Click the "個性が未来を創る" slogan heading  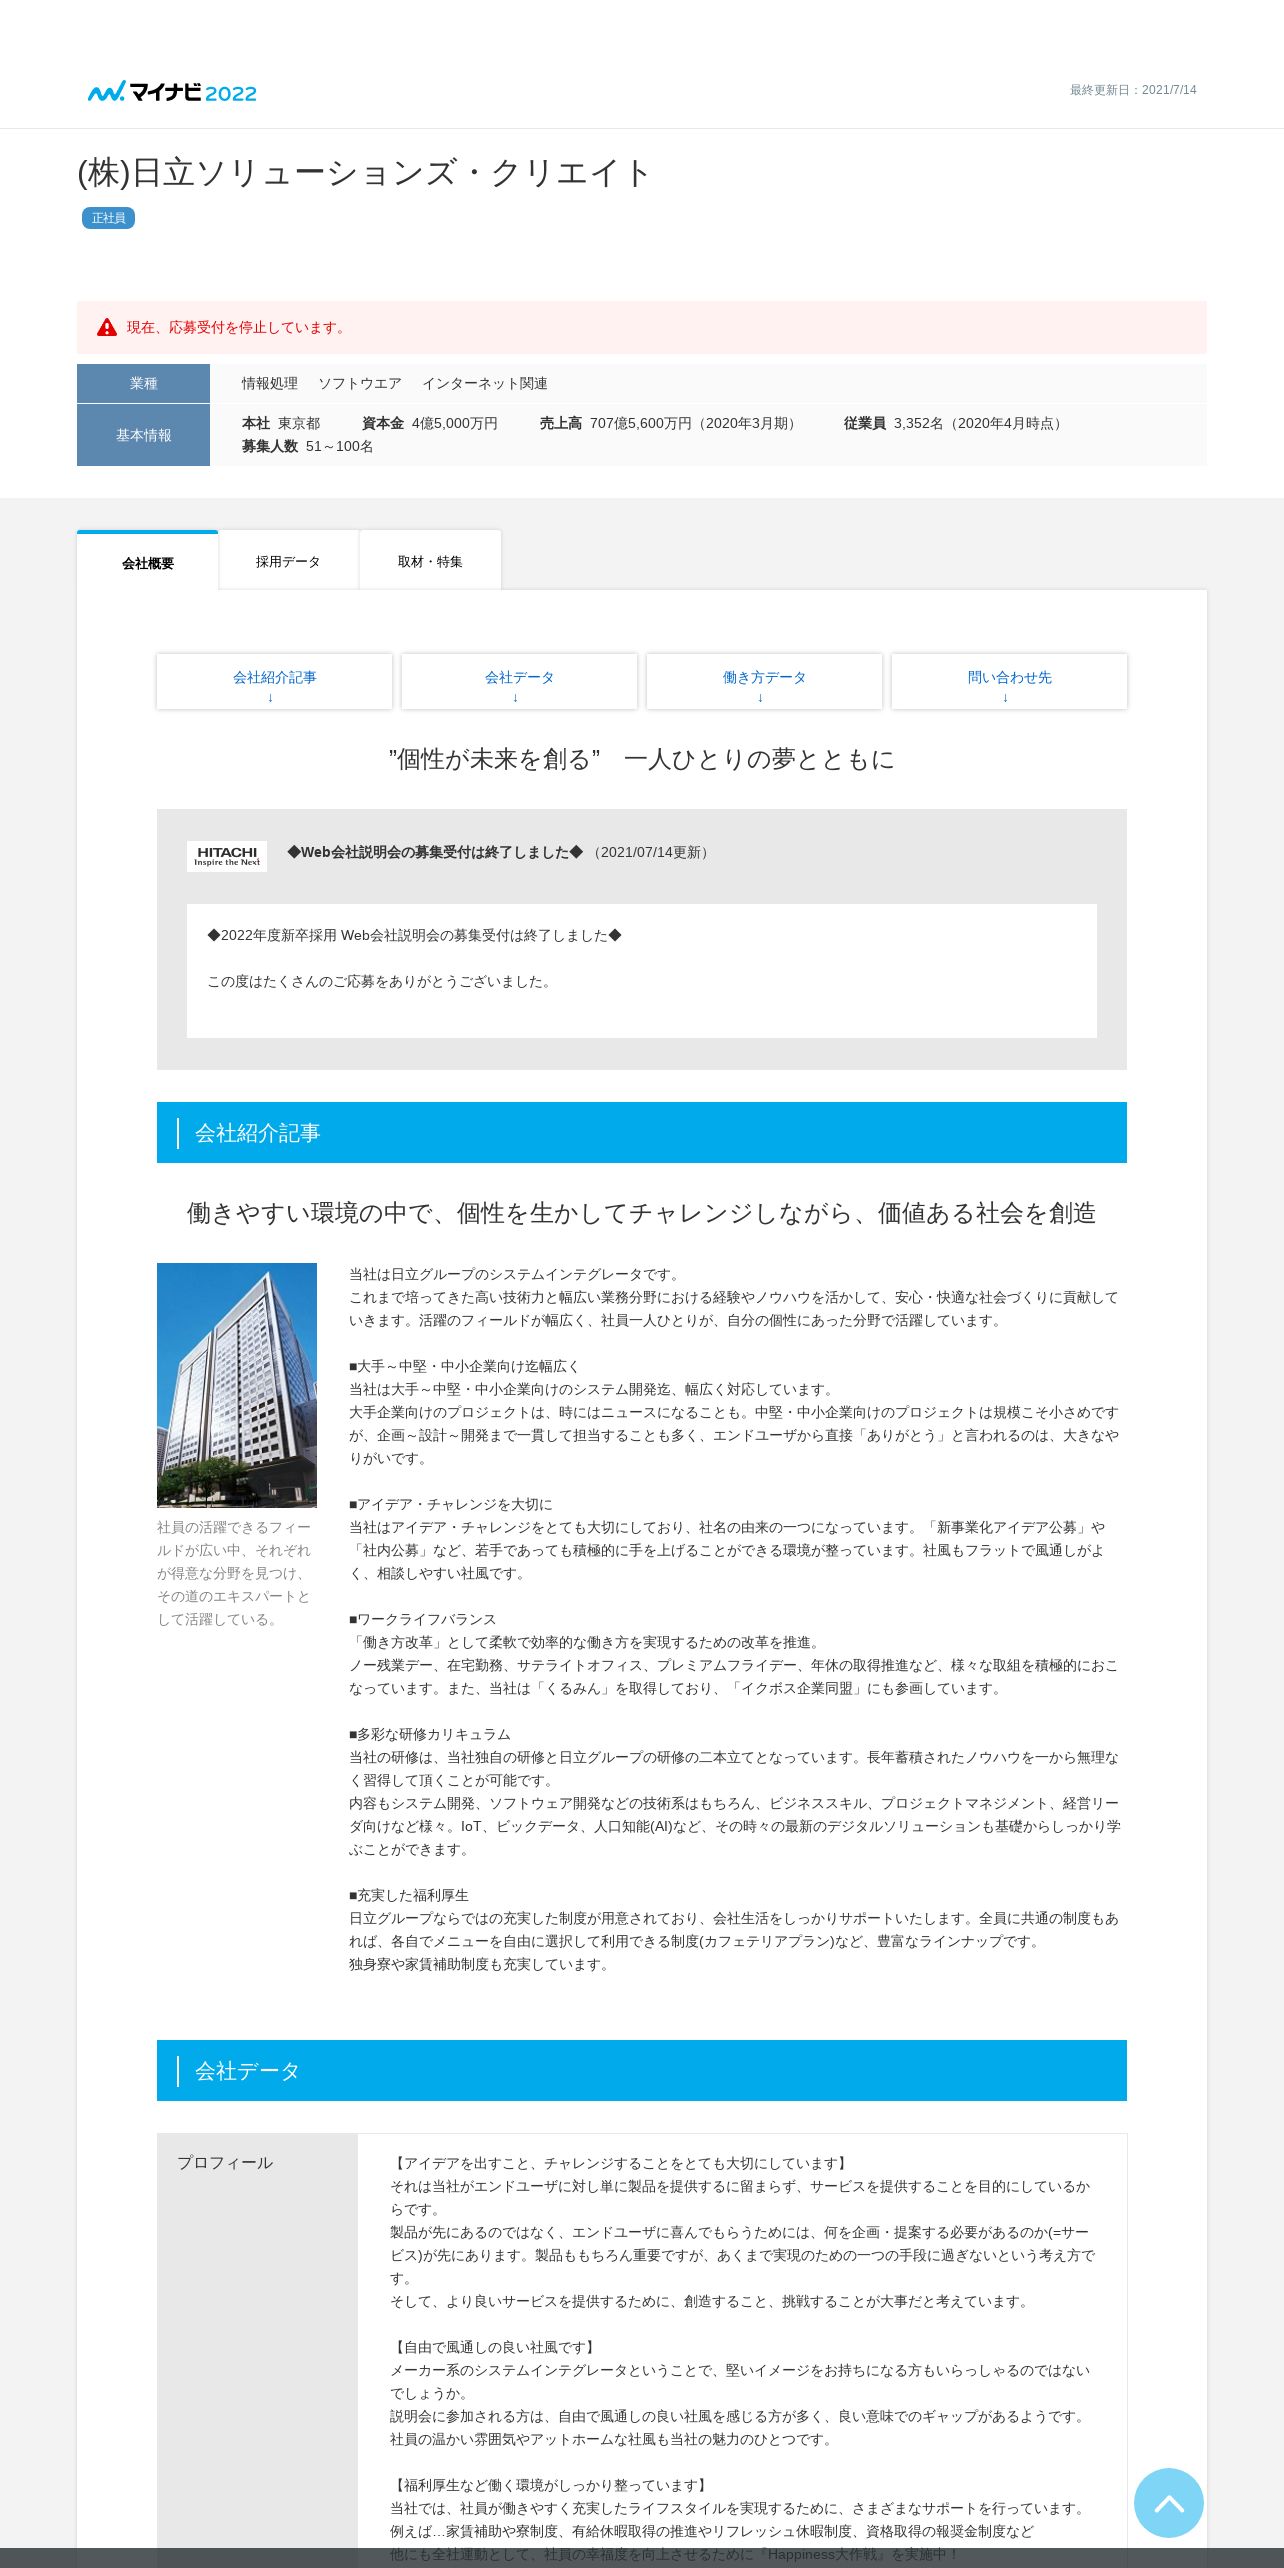pyautogui.click(x=642, y=759)
